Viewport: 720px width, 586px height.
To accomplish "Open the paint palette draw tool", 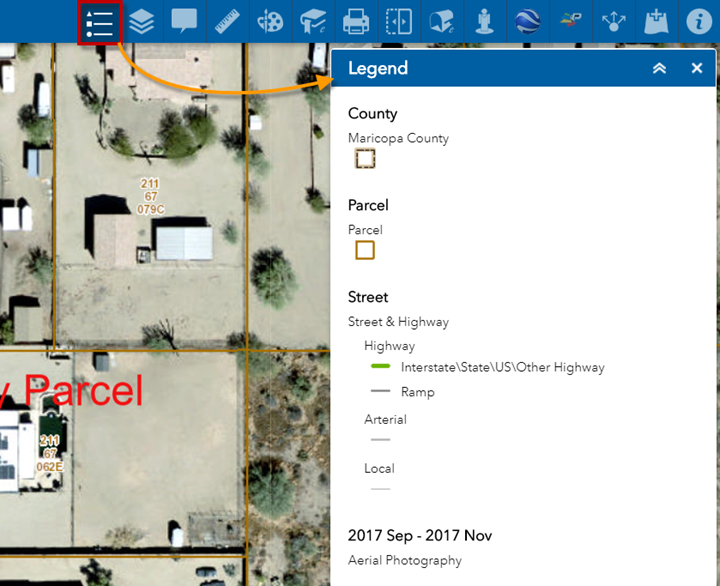I will click(270, 22).
